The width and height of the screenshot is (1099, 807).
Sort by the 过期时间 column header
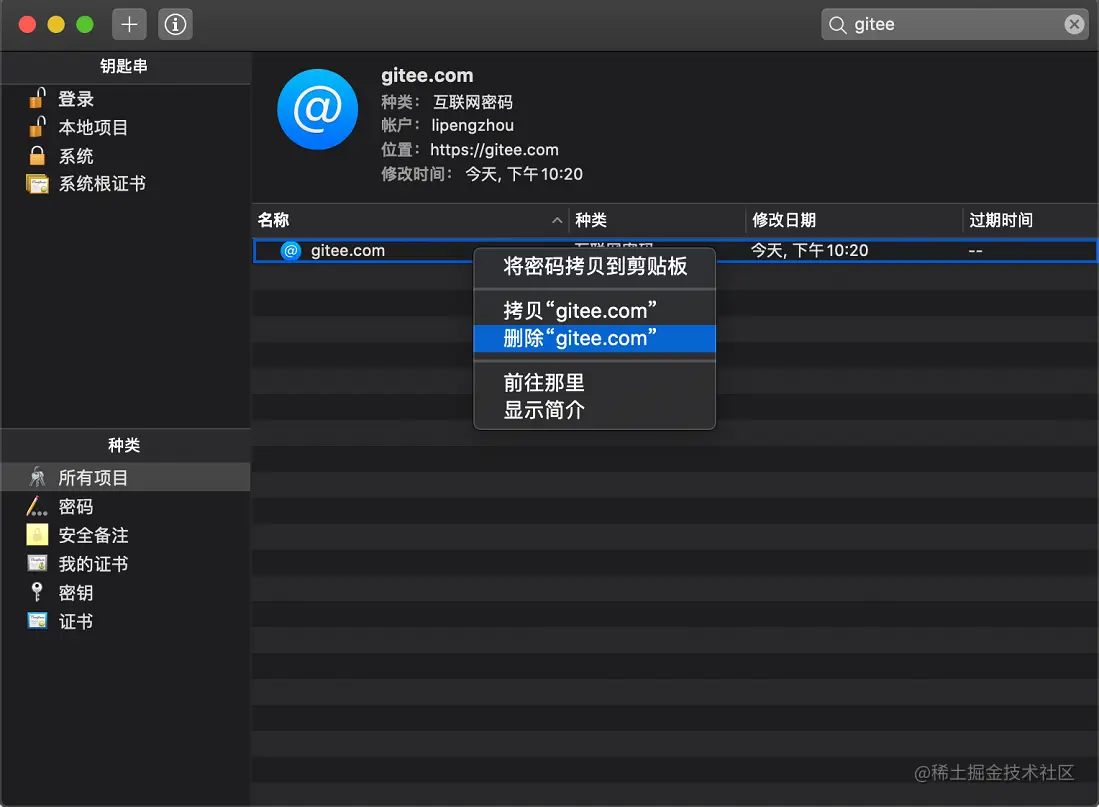point(1030,220)
